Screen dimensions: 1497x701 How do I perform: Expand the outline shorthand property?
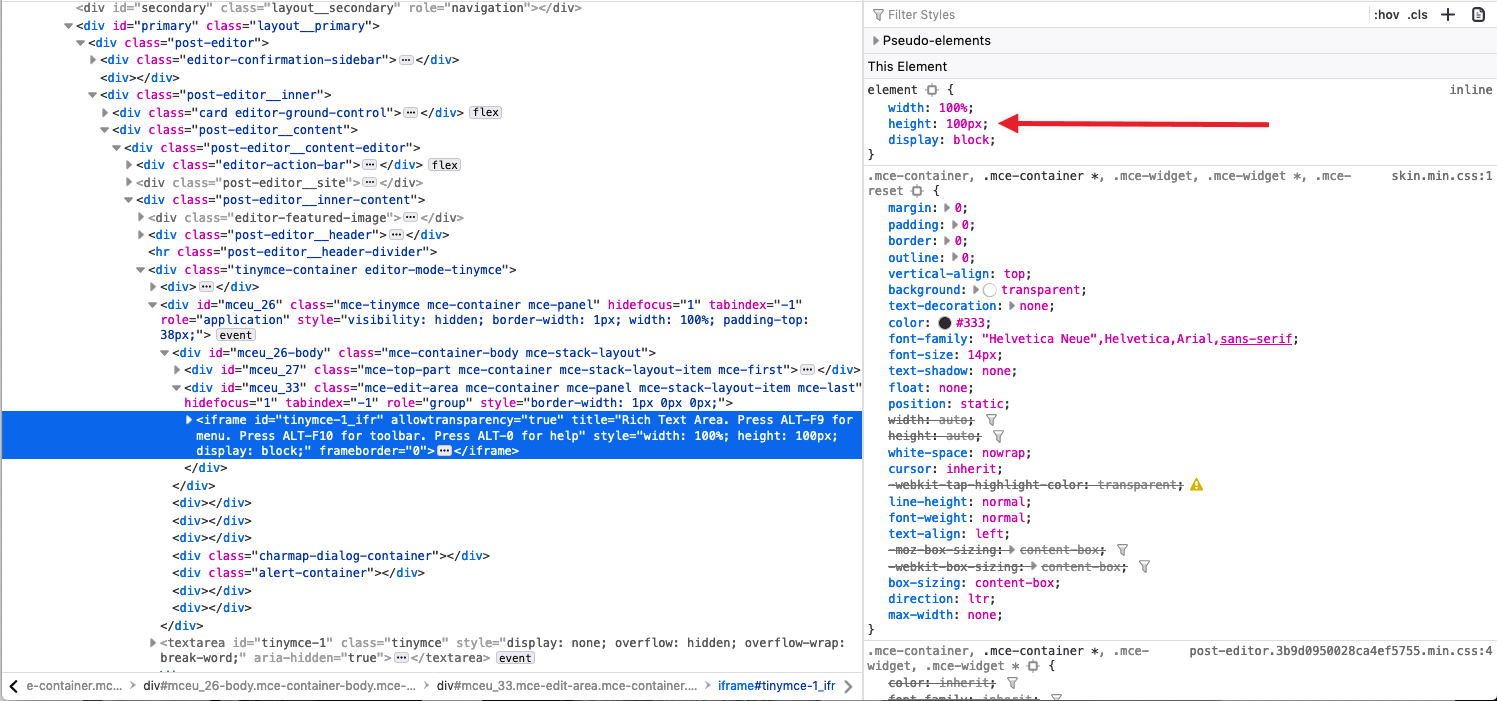pos(956,257)
